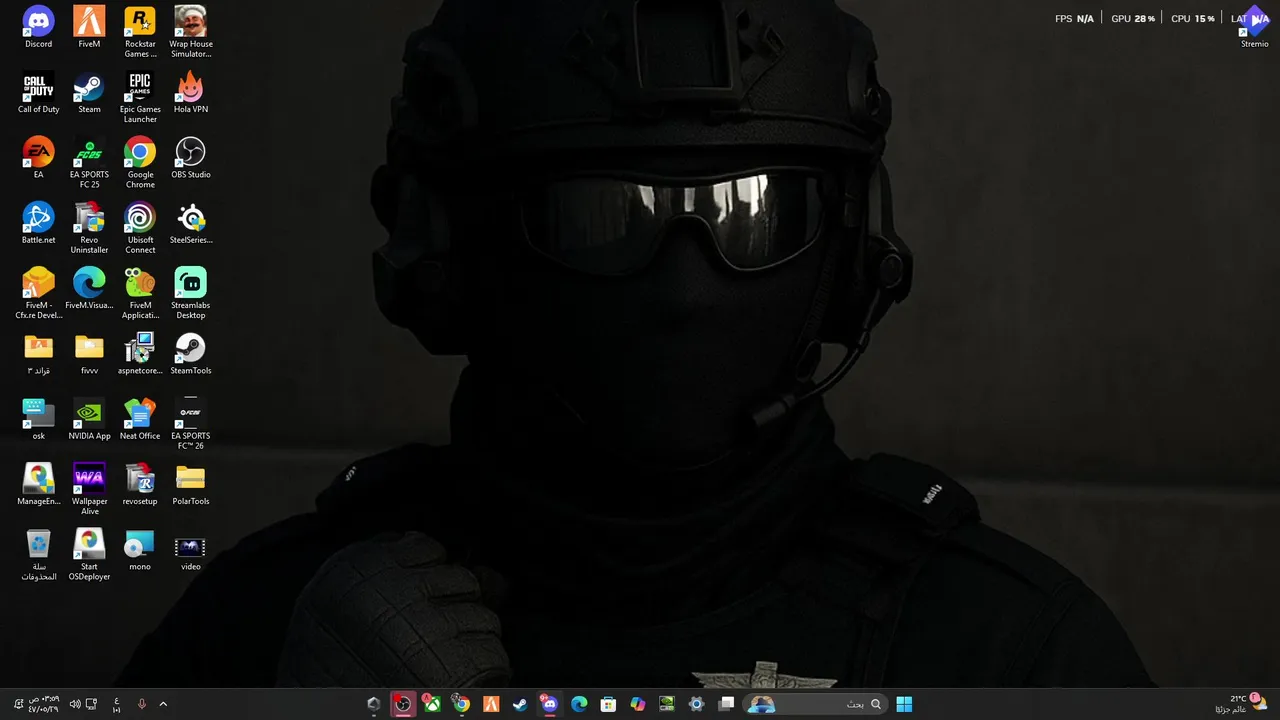Screen dimensions: 1280x720
Task: Select the Neat Office desktop icon
Action: click(140, 420)
